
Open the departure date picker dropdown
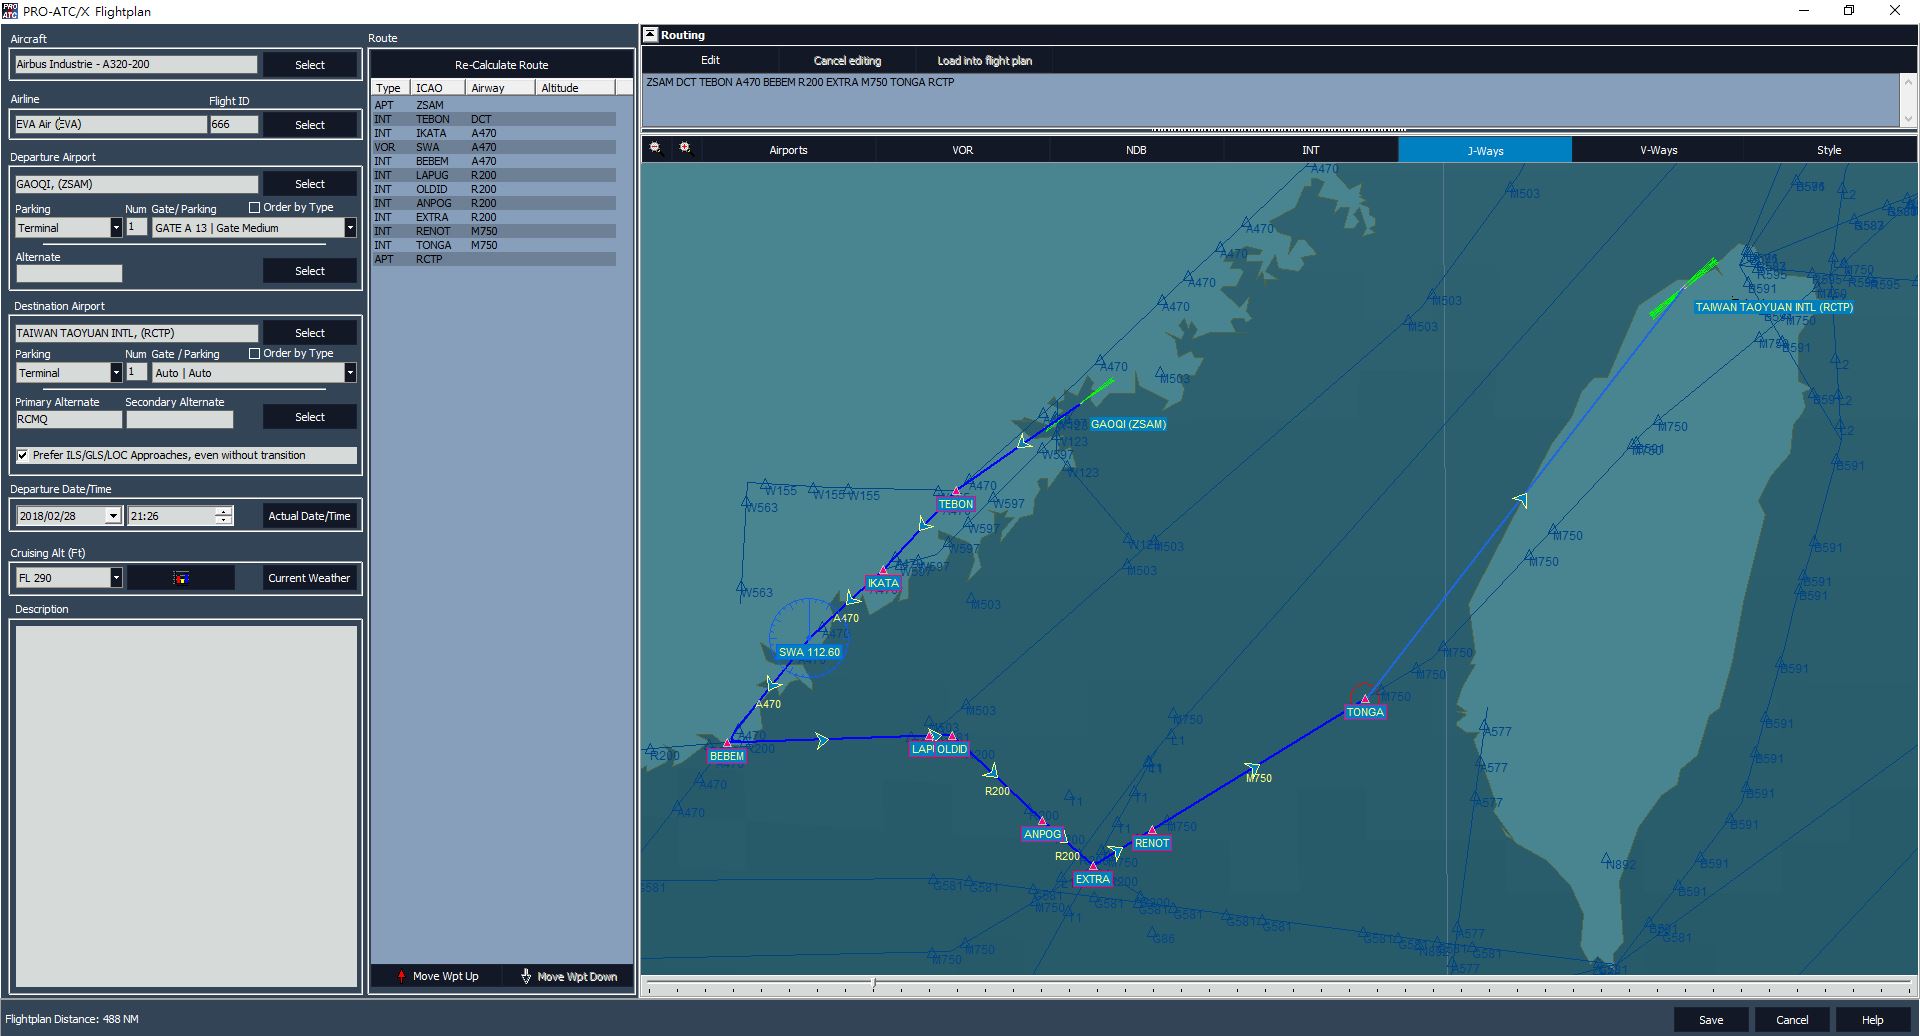[x=112, y=516]
